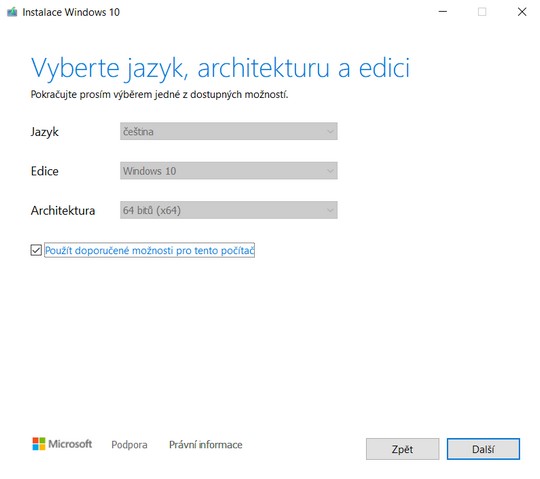Open the Právní informace link

tap(206, 445)
